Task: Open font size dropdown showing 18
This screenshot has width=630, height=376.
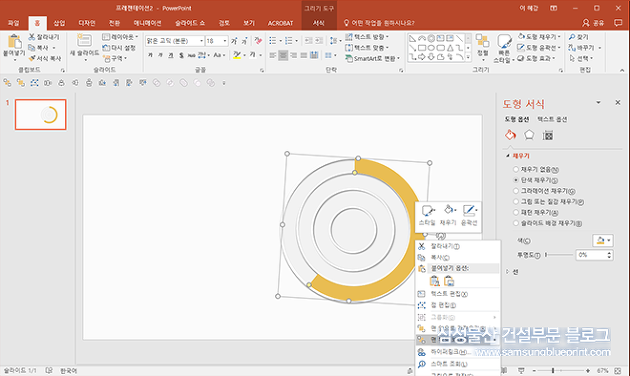Action: pyautogui.click(x=225, y=41)
